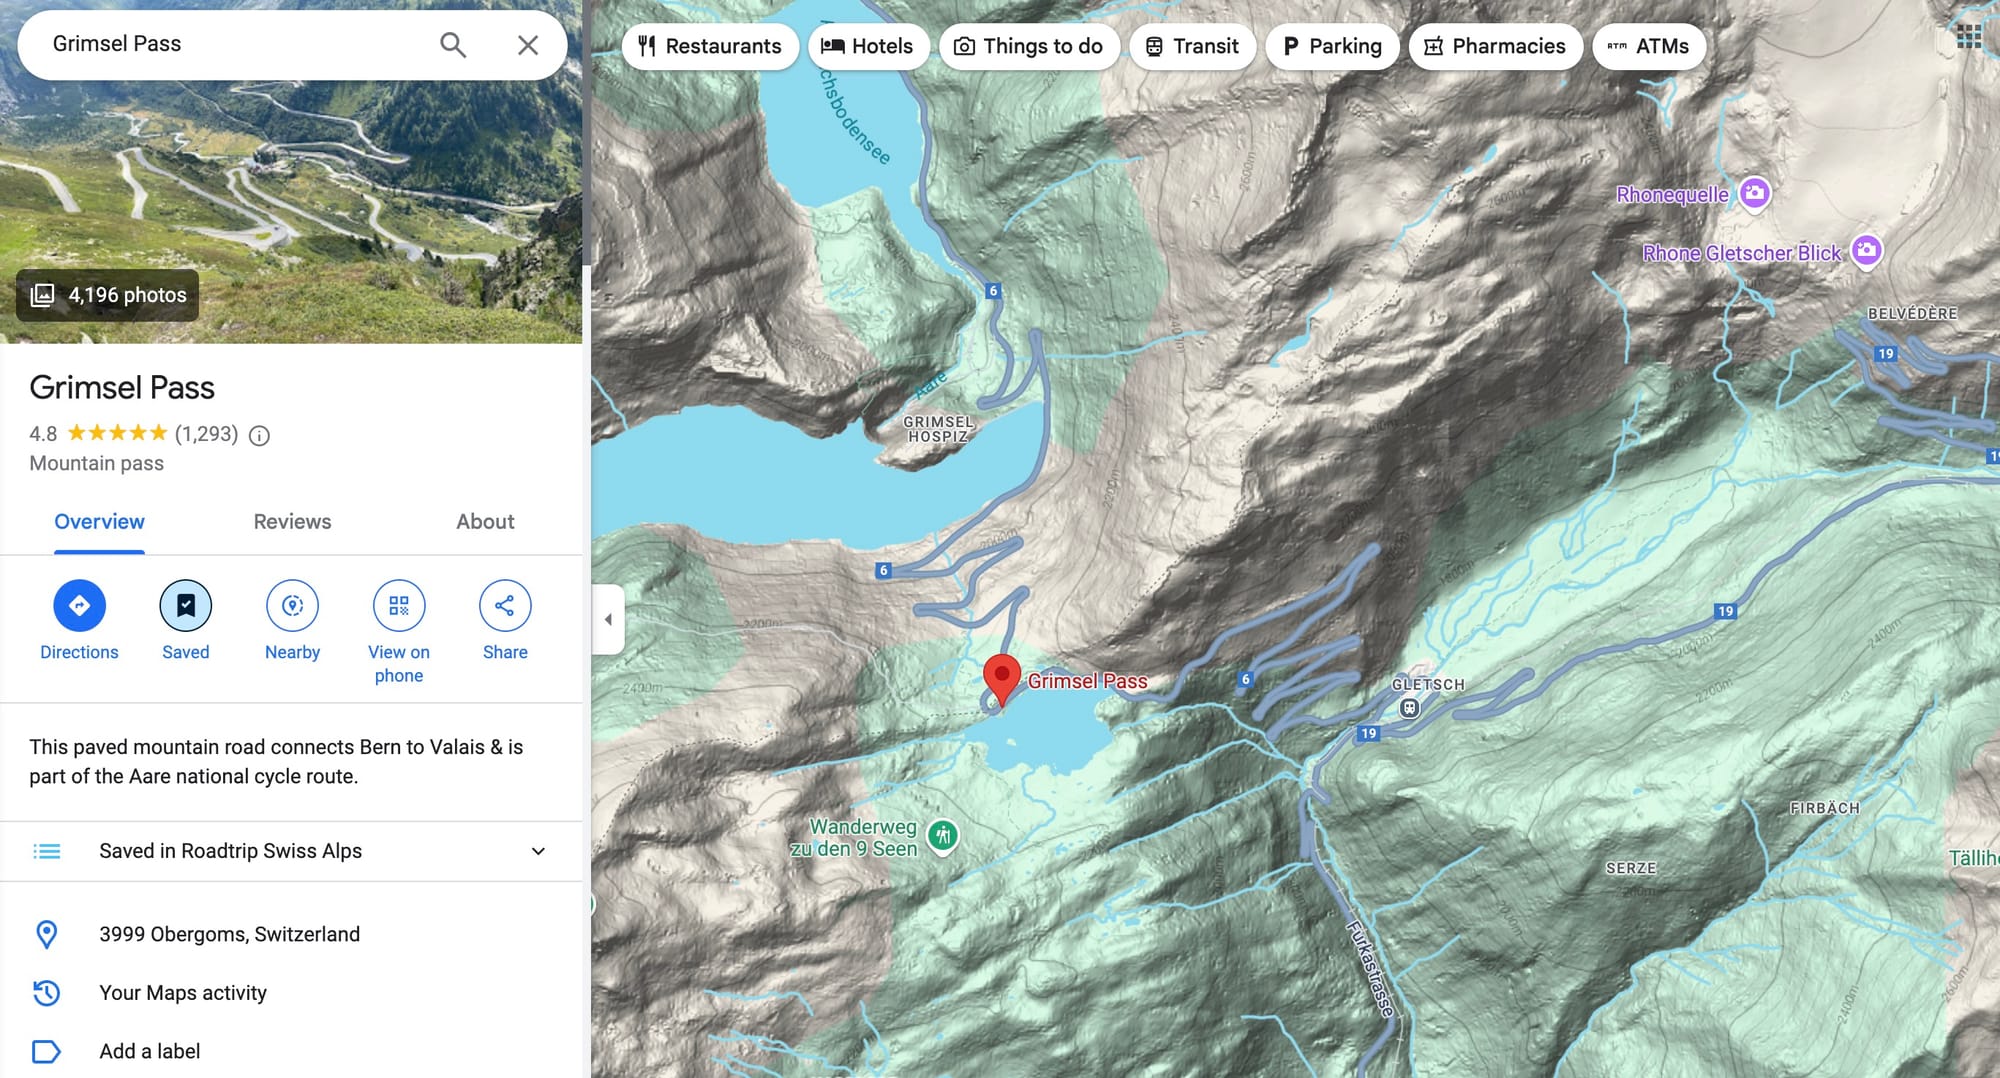Show Things to do nearby

pyautogui.click(x=1029, y=47)
